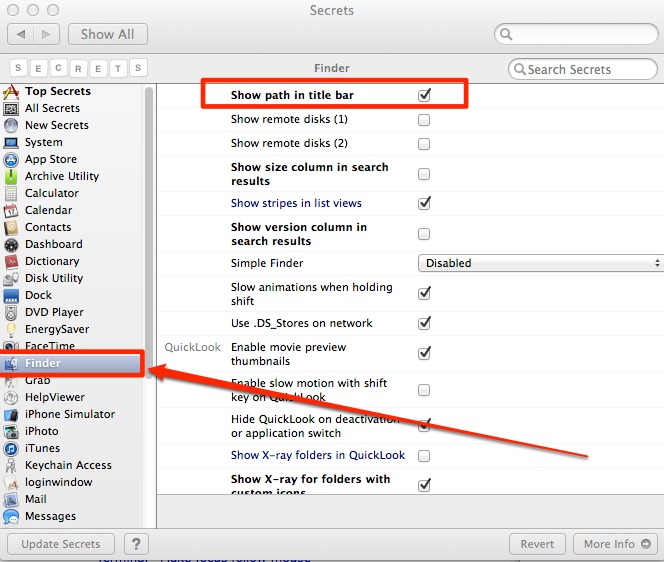Select the Dock icon in sidebar
The image size is (664, 562).
(x=11, y=296)
